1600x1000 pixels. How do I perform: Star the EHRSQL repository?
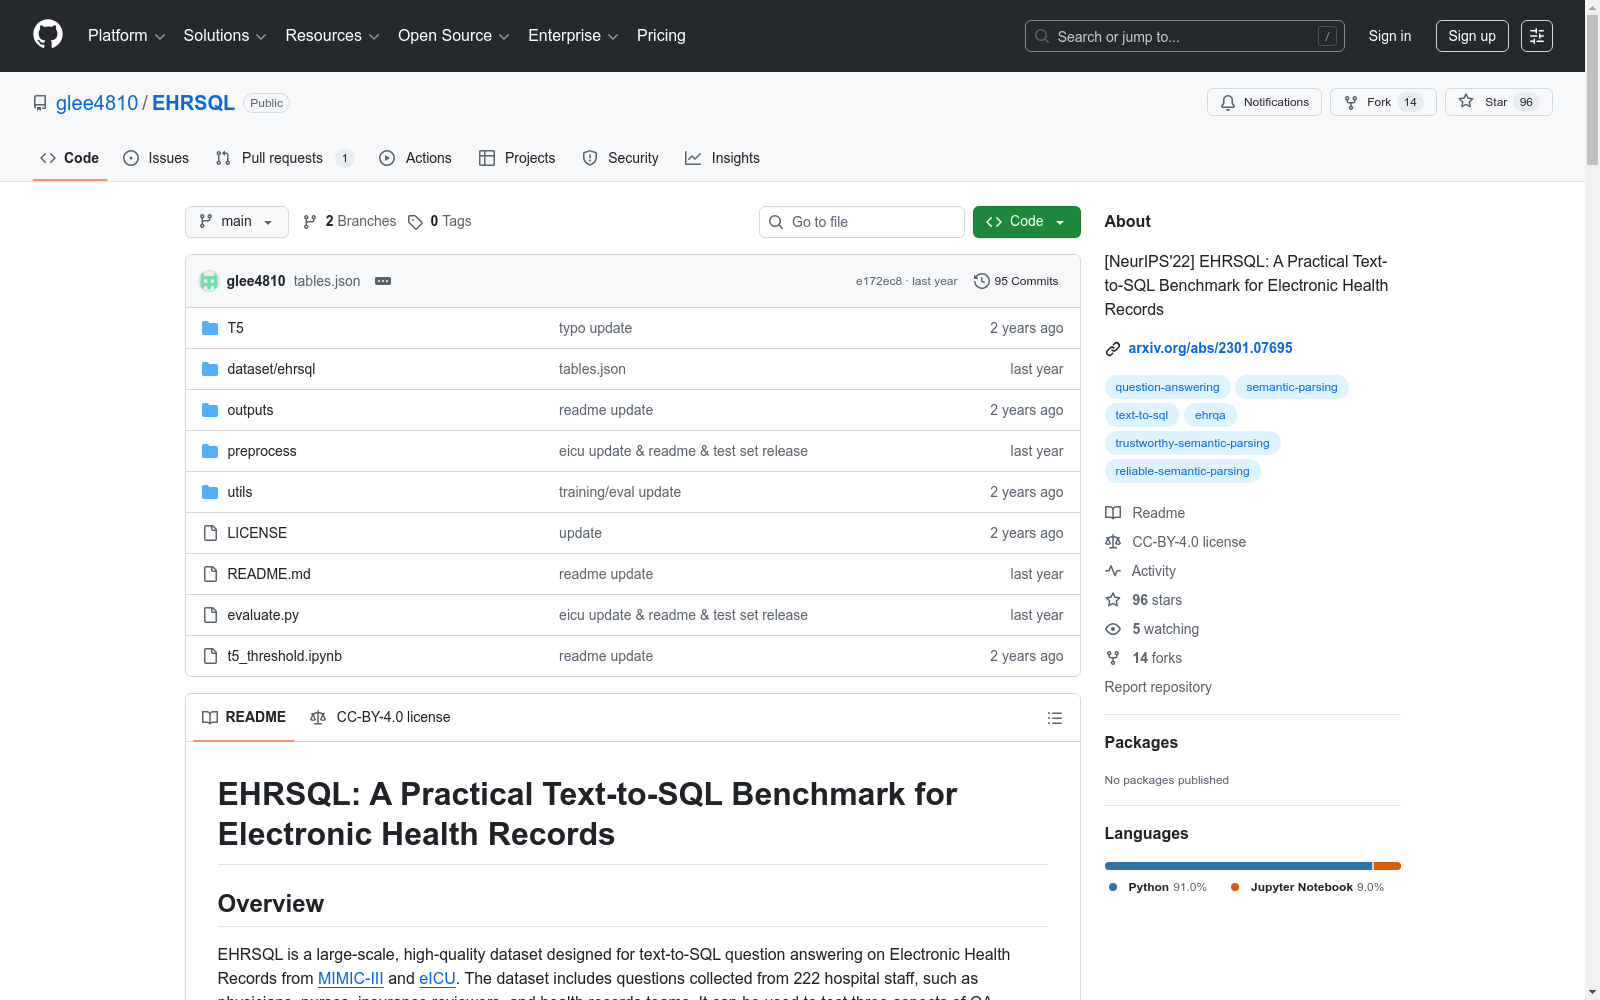pyautogui.click(x=1499, y=102)
